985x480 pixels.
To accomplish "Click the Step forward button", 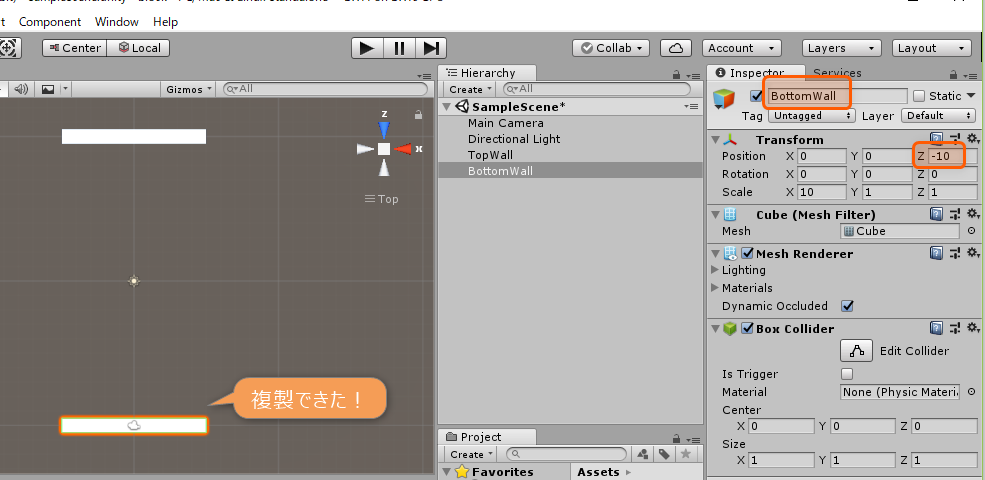I will [x=431, y=48].
